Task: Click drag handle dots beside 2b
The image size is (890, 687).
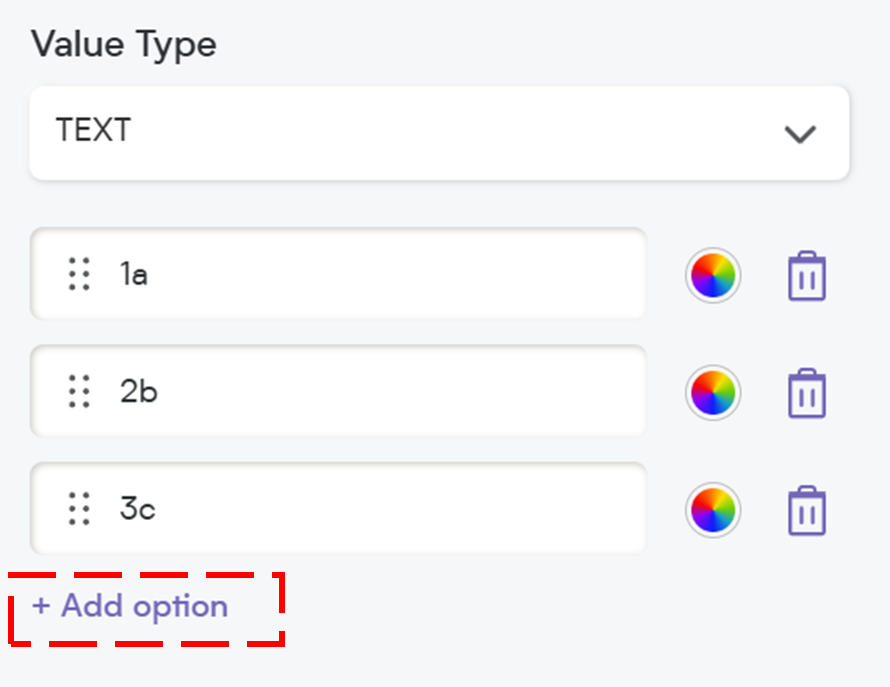Action: 79,391
